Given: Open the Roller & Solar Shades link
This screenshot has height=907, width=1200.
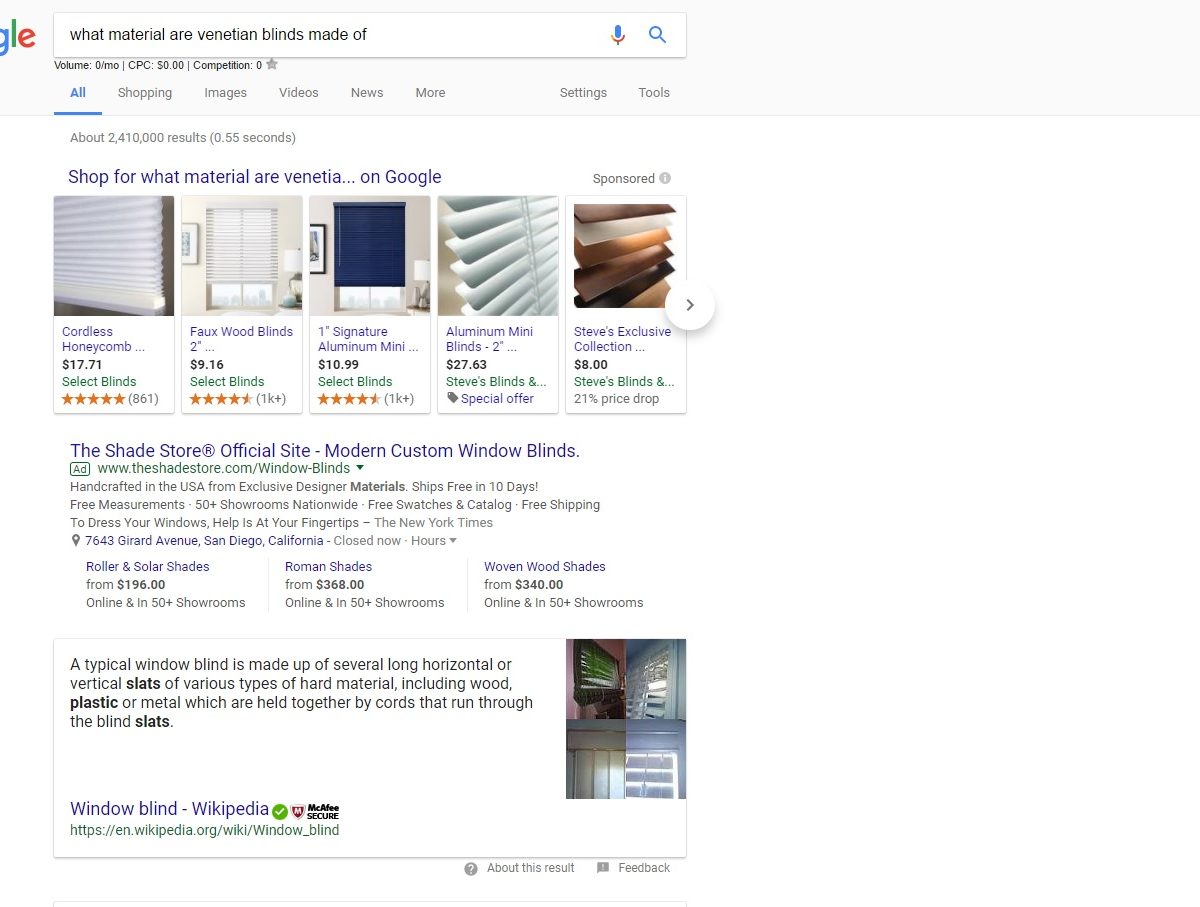Looking at the screenshot, I should pyautogui.click(x=148, y=567).
